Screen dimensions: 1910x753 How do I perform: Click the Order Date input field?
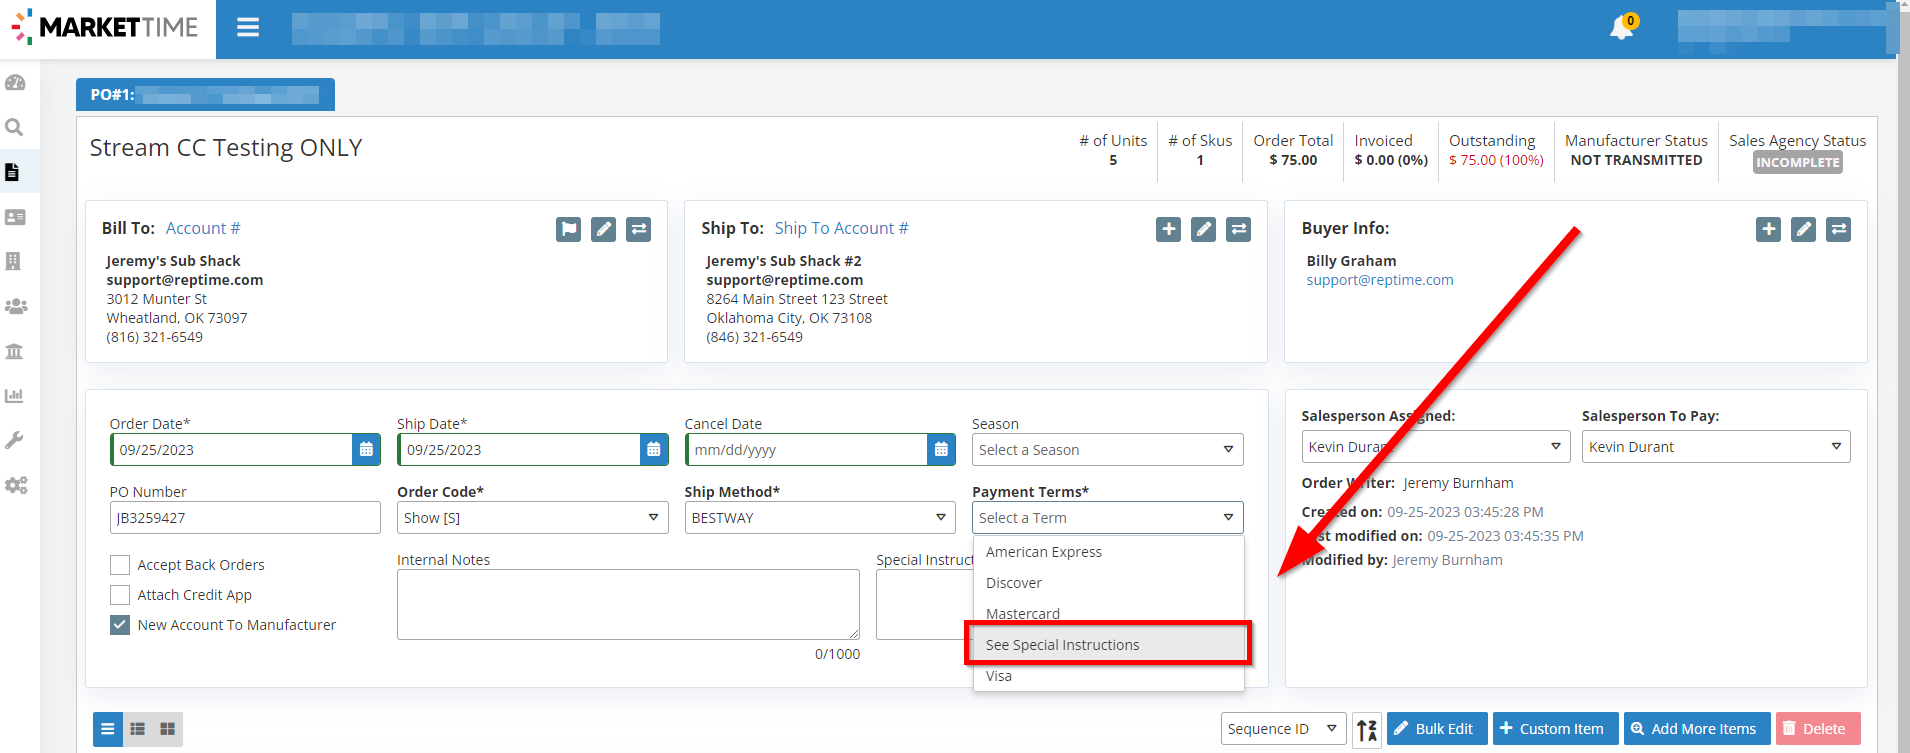point(231,450)
